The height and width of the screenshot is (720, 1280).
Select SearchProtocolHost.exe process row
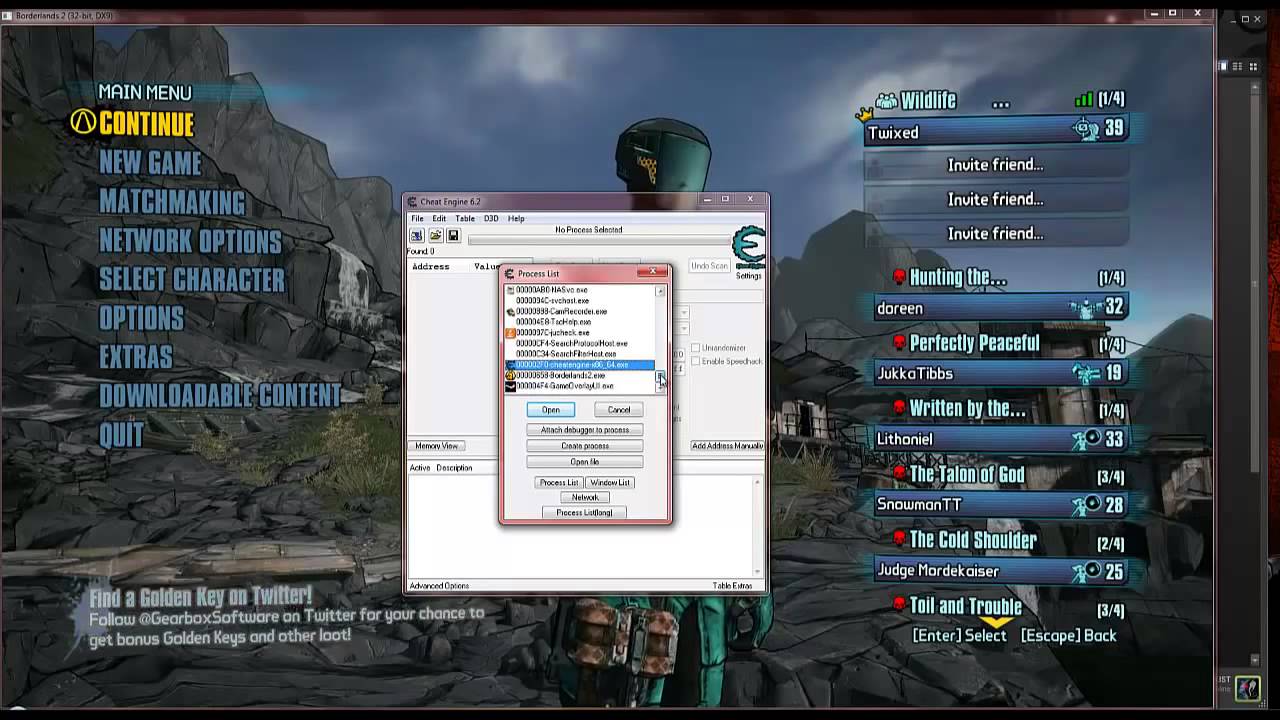coord(580,343)
